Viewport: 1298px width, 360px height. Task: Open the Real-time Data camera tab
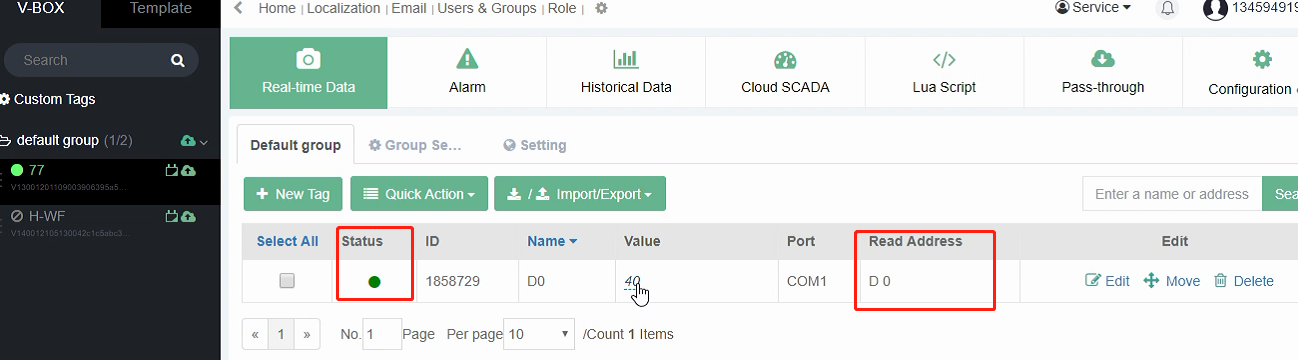308,72
